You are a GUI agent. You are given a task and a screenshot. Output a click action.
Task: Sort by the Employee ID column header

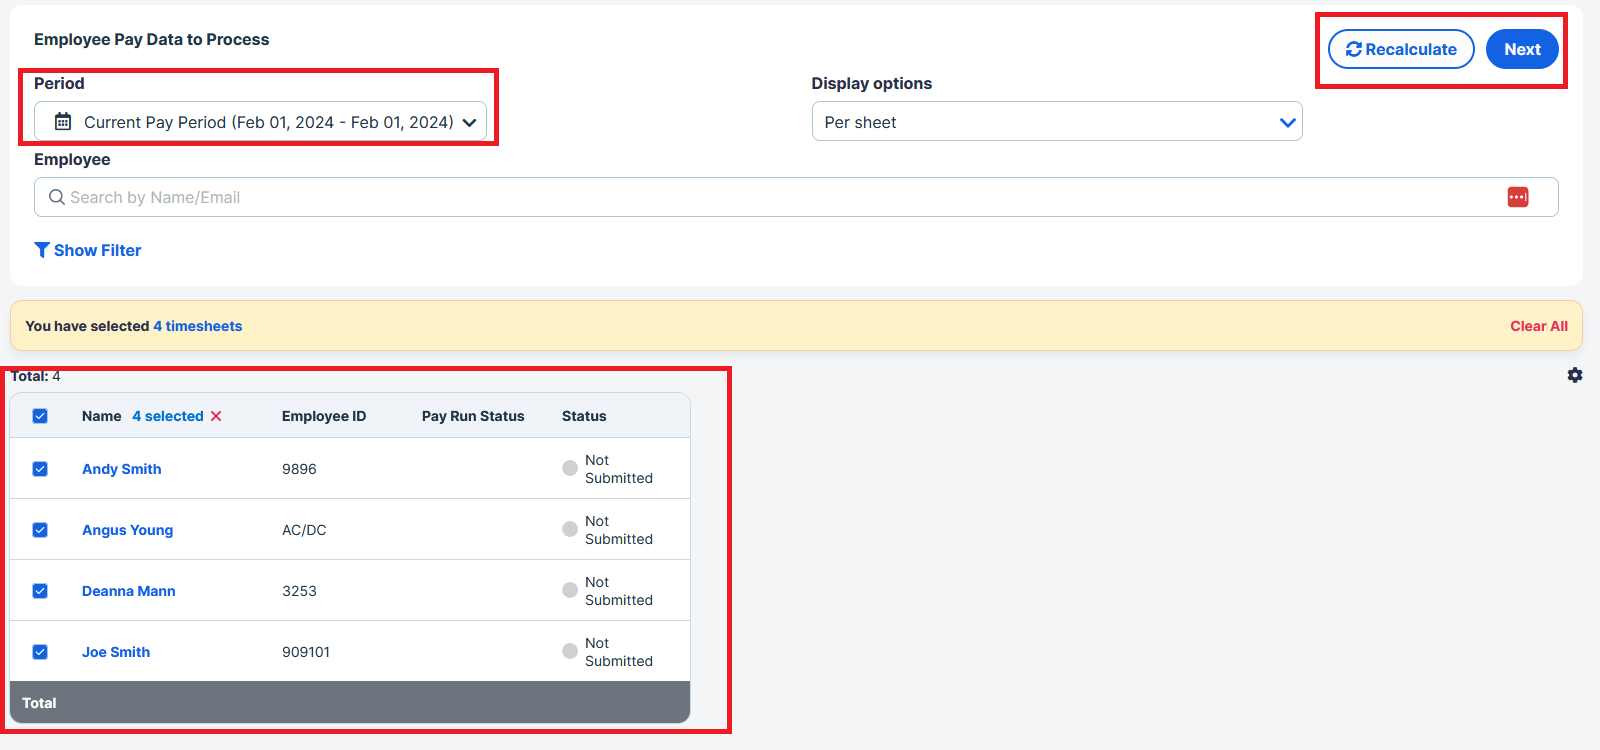323,416
